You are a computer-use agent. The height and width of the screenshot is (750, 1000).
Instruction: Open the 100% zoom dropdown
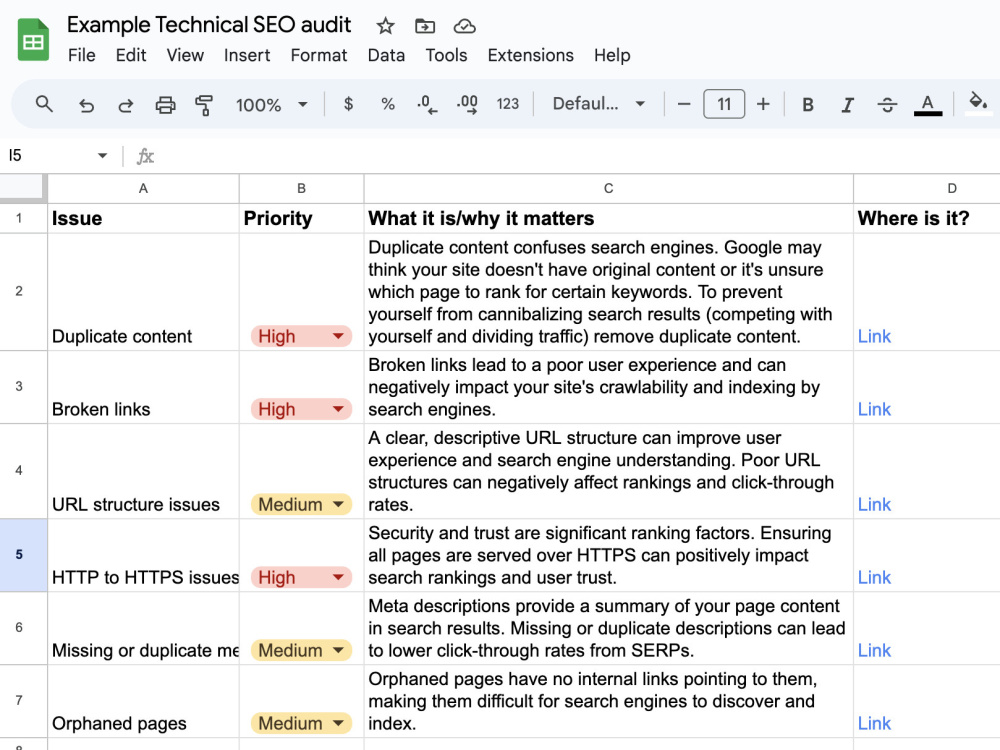272,105
